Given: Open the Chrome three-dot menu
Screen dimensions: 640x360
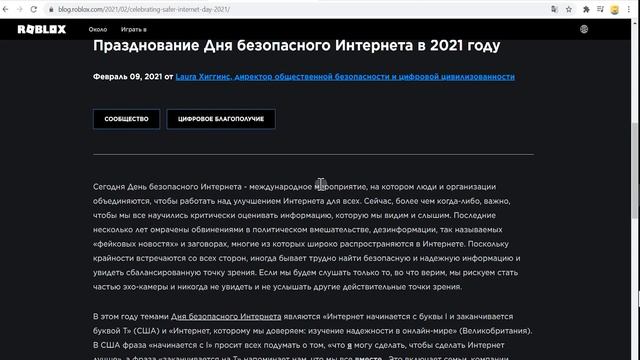Looking at the screenshot, I should coord(629,9).
